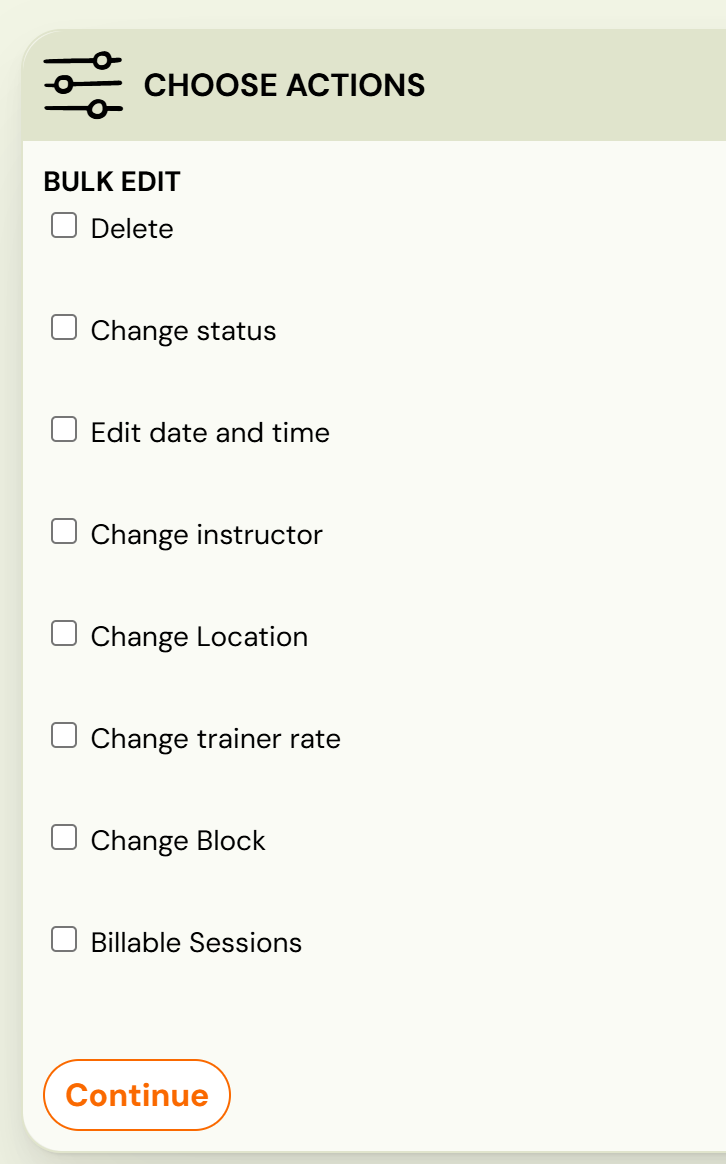Screen dimensions: 726x1164
Task: Click the Change trainer rate label
Action: [x=215, y=739]
